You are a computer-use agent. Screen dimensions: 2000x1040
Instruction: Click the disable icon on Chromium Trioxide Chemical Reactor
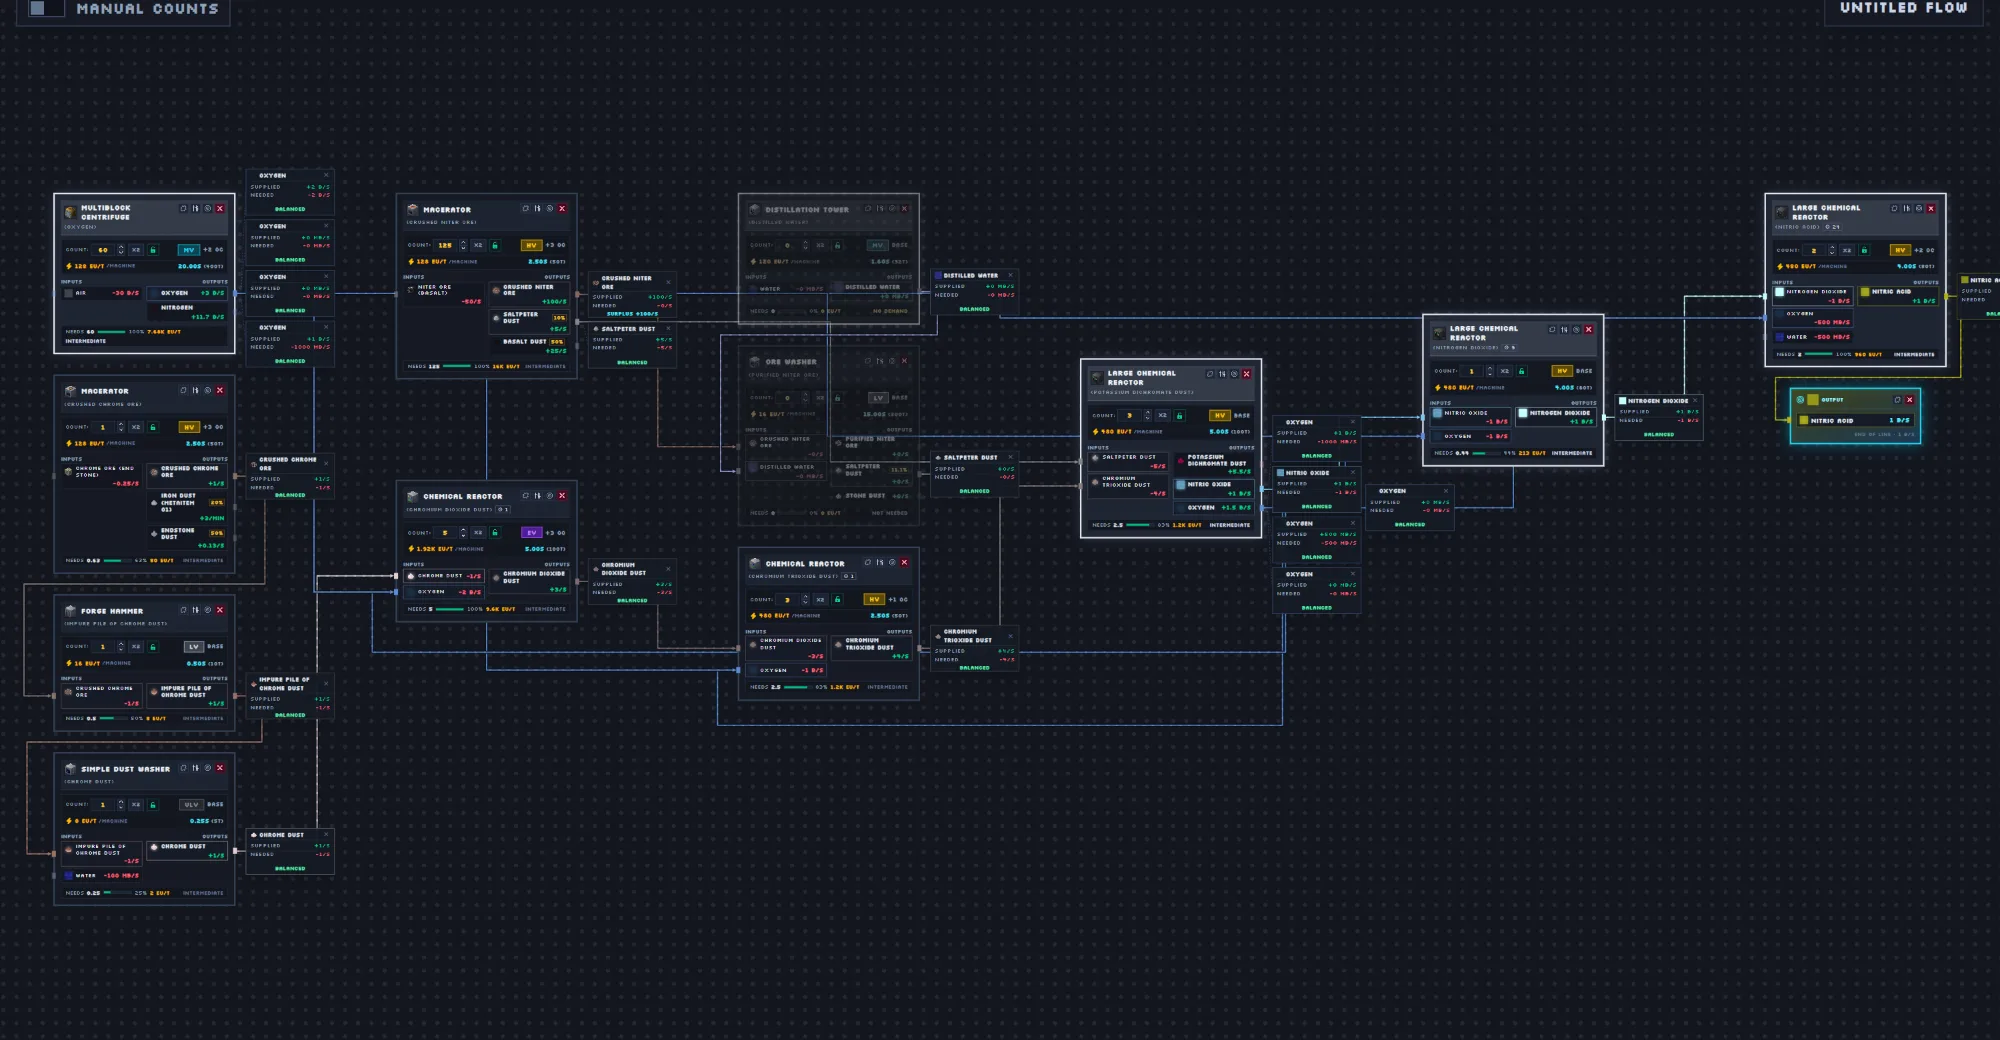(x=892, y=563)
